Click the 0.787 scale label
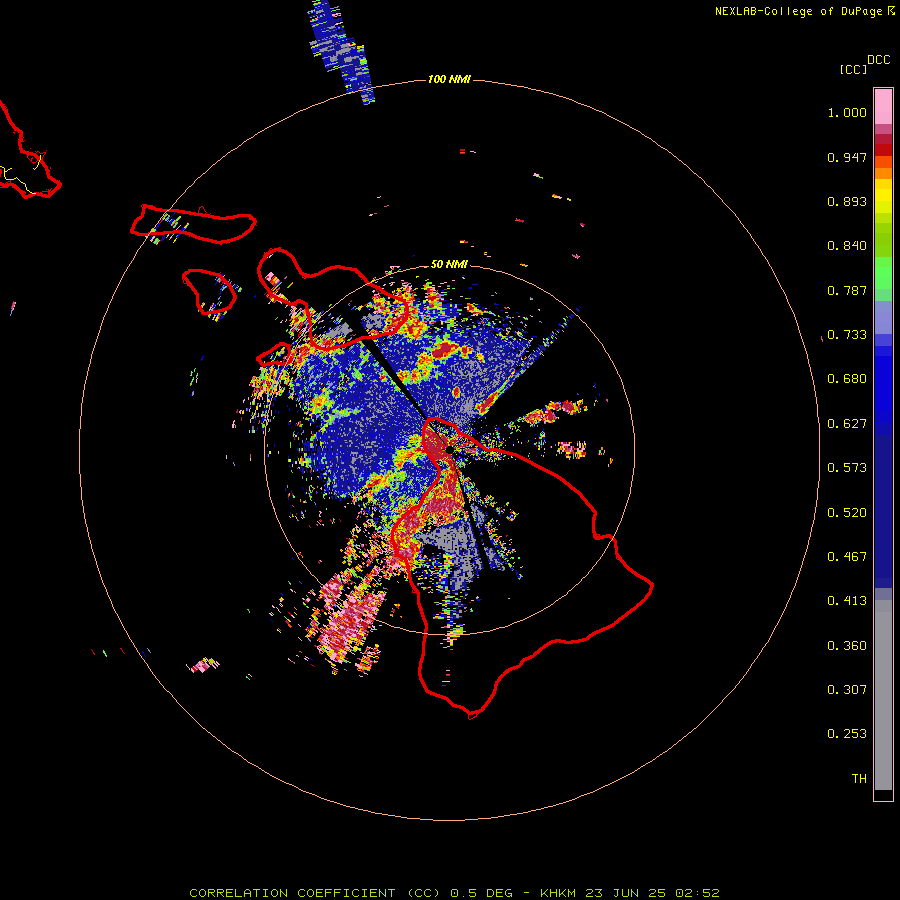Screen dimensions: 900x900 coord(847,290)
